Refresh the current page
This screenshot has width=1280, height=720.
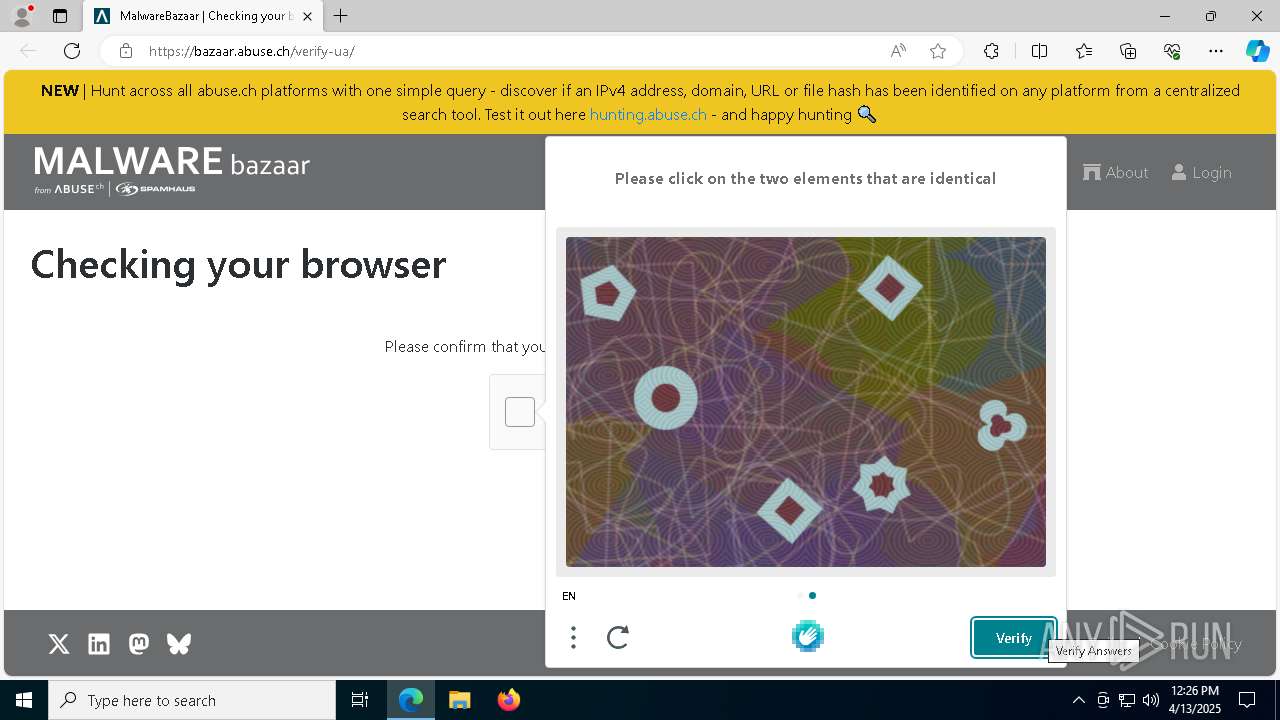click(x=72, y=51)
